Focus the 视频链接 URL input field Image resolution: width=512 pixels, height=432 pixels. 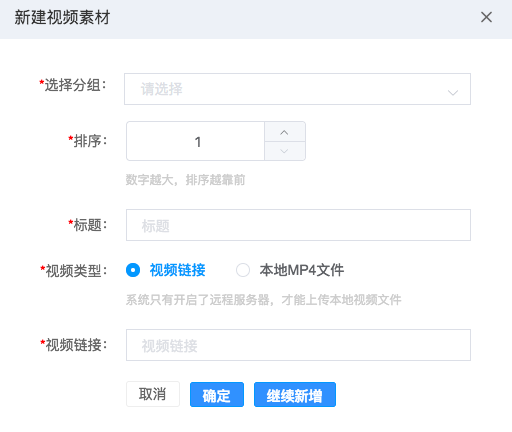[x=298, y=345]
